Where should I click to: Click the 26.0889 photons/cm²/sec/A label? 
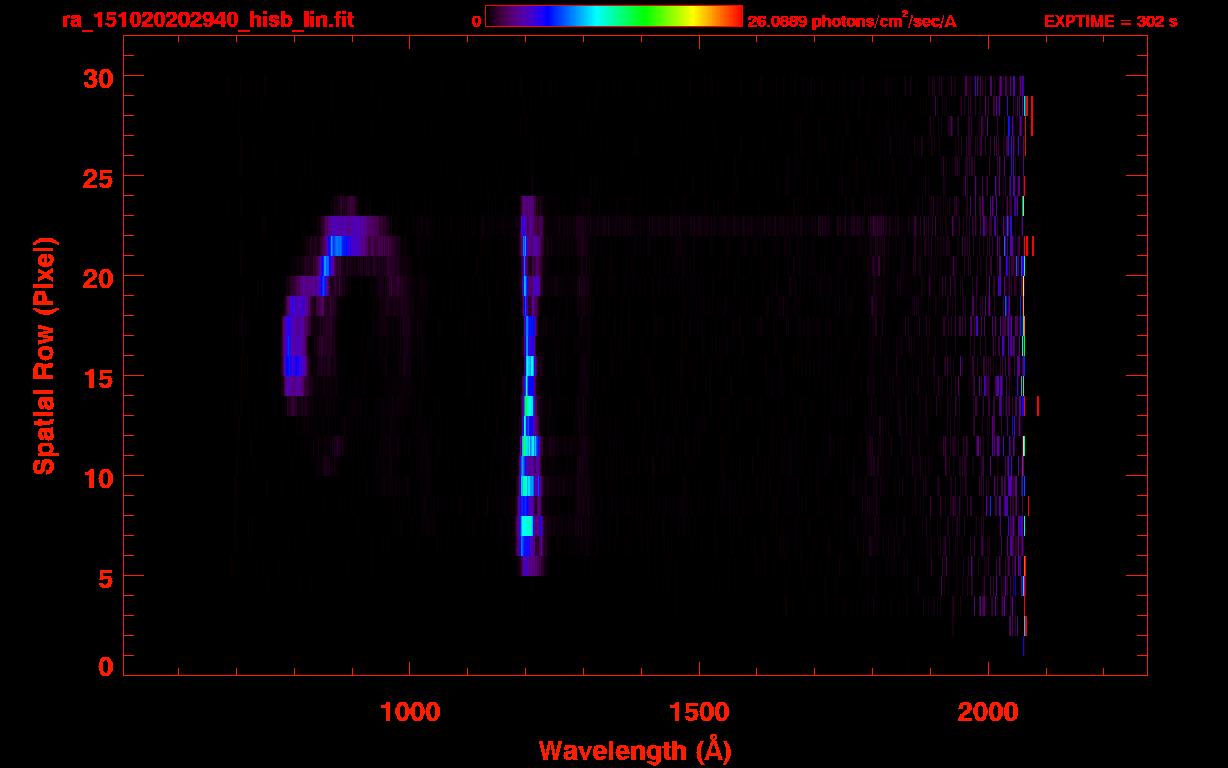(852, 21)
